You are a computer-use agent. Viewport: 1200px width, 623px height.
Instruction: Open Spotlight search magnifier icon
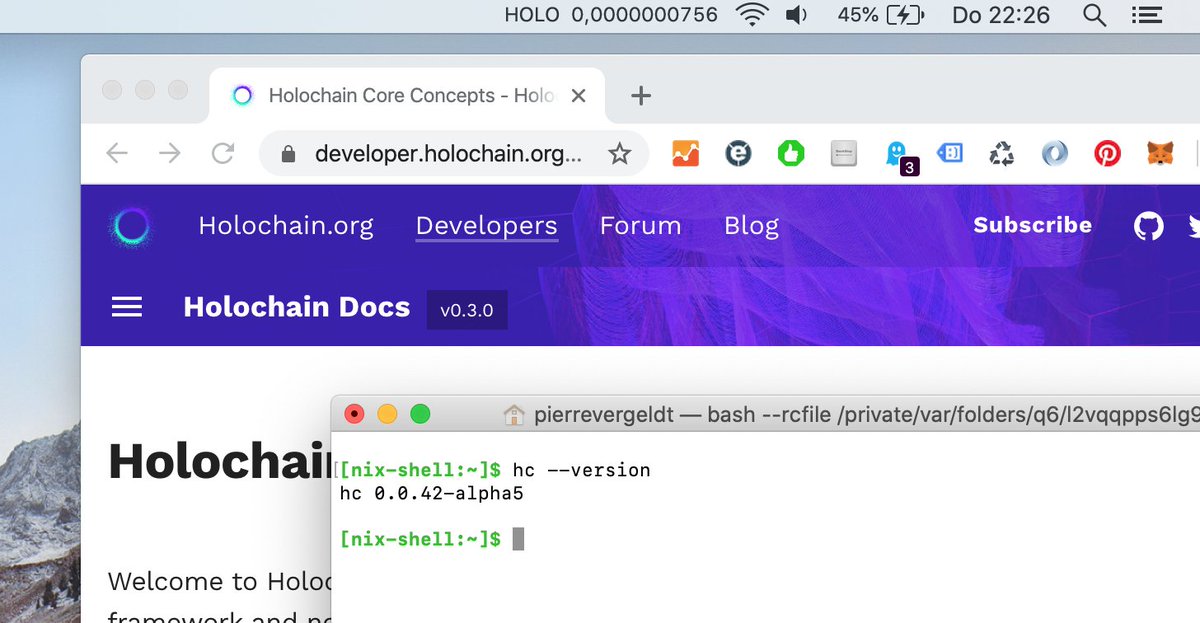[1095, 15]
